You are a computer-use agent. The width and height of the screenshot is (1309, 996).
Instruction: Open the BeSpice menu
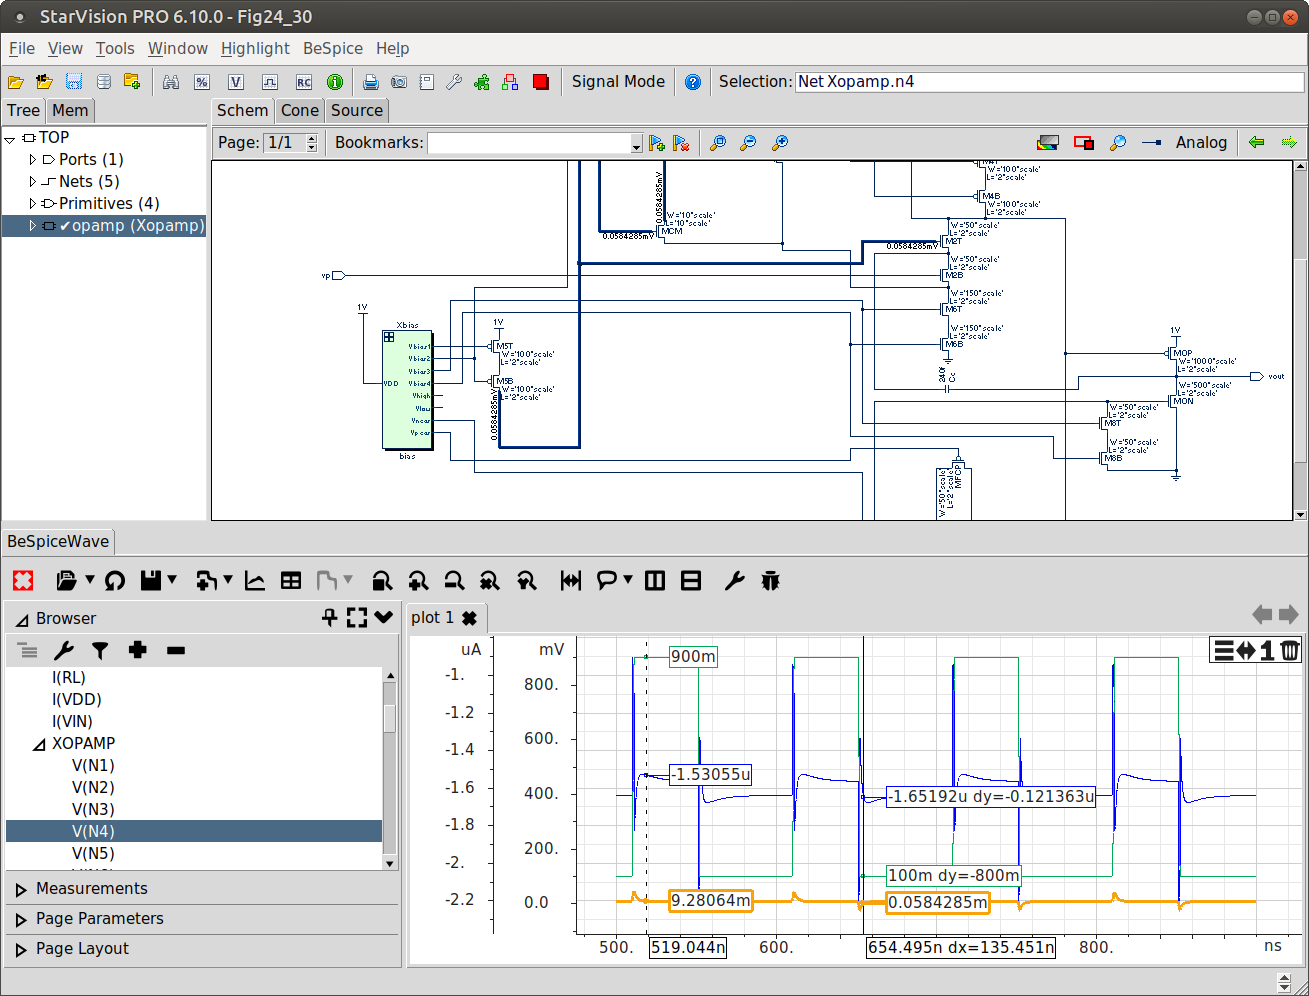click(x=332, y=48)
